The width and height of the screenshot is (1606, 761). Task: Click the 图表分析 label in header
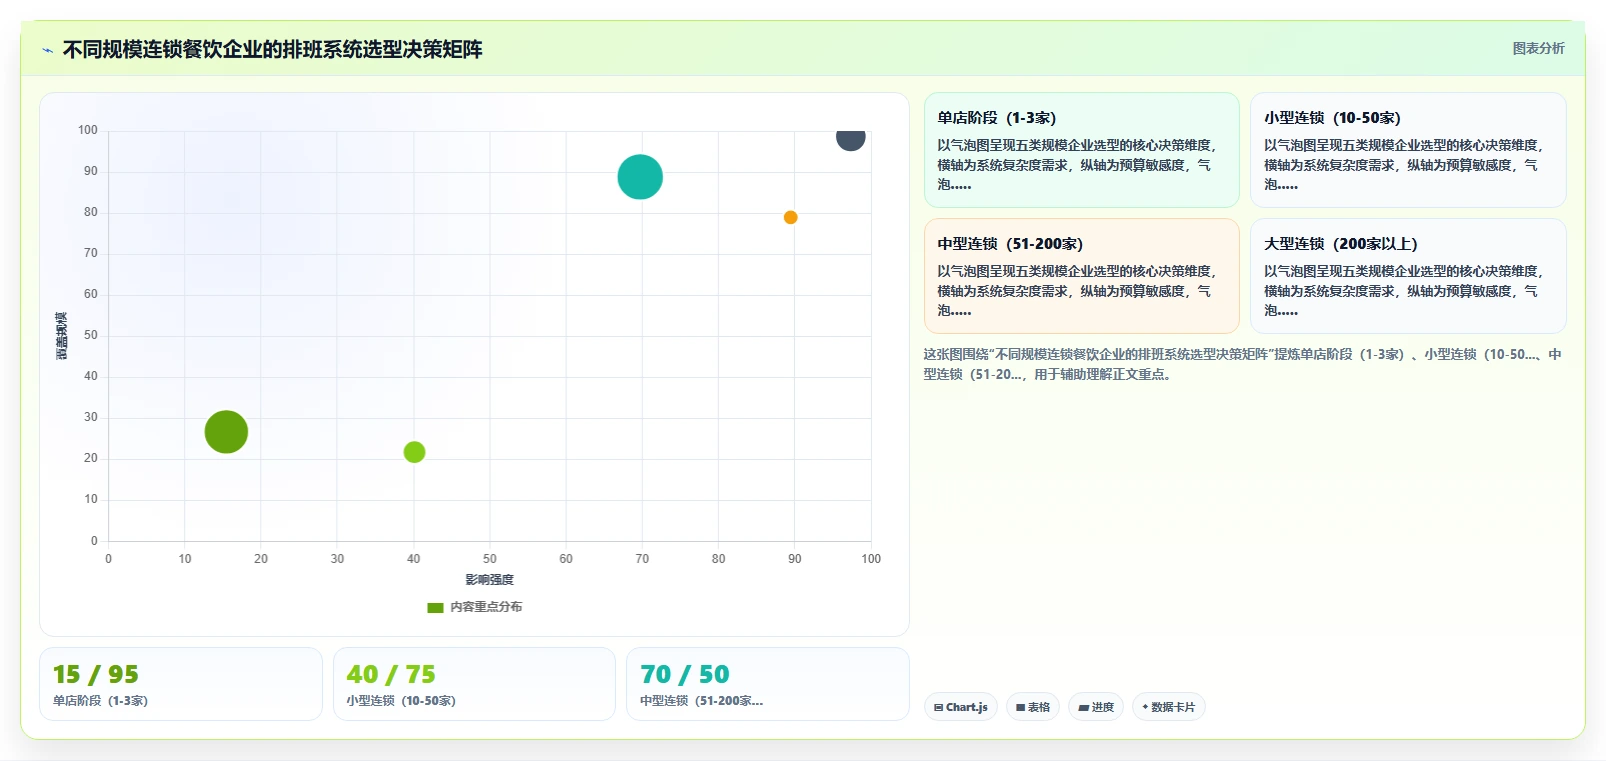(1538, 48)
